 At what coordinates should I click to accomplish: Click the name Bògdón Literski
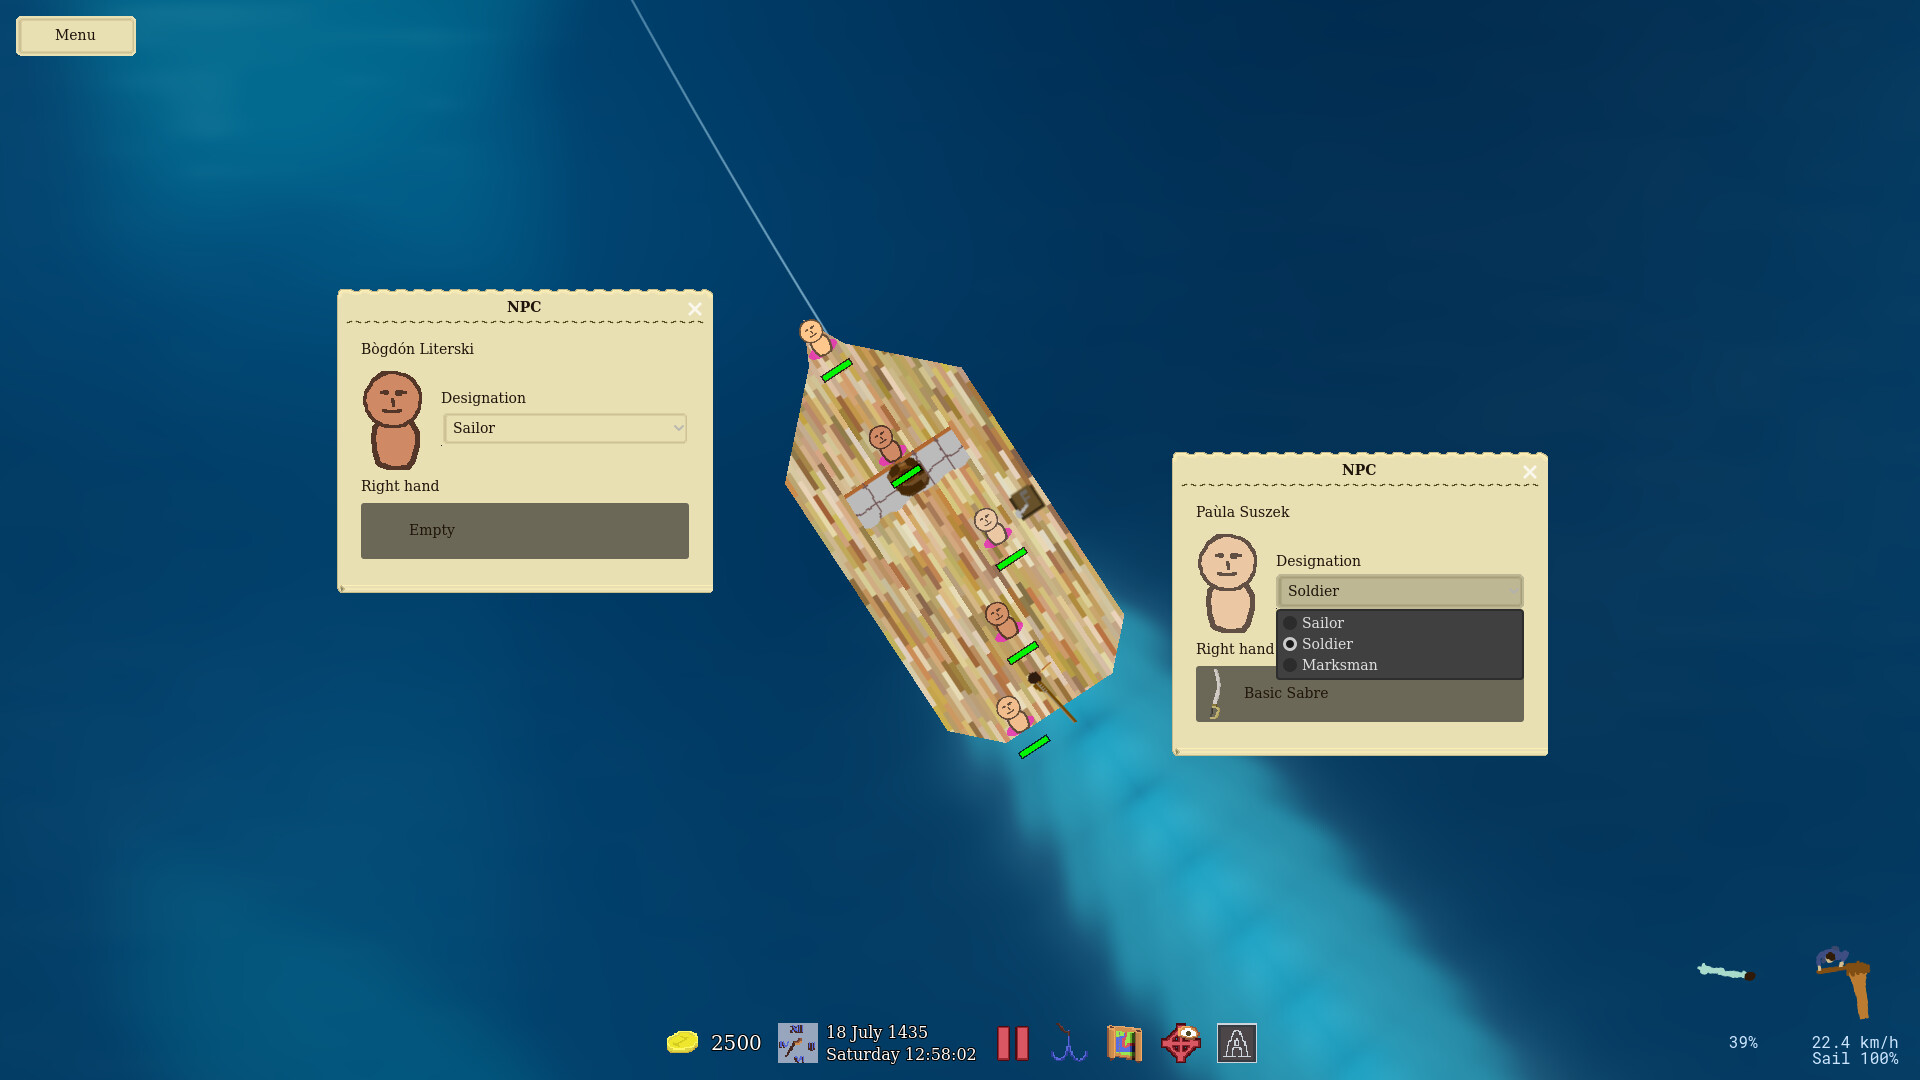tap(417, 349)
